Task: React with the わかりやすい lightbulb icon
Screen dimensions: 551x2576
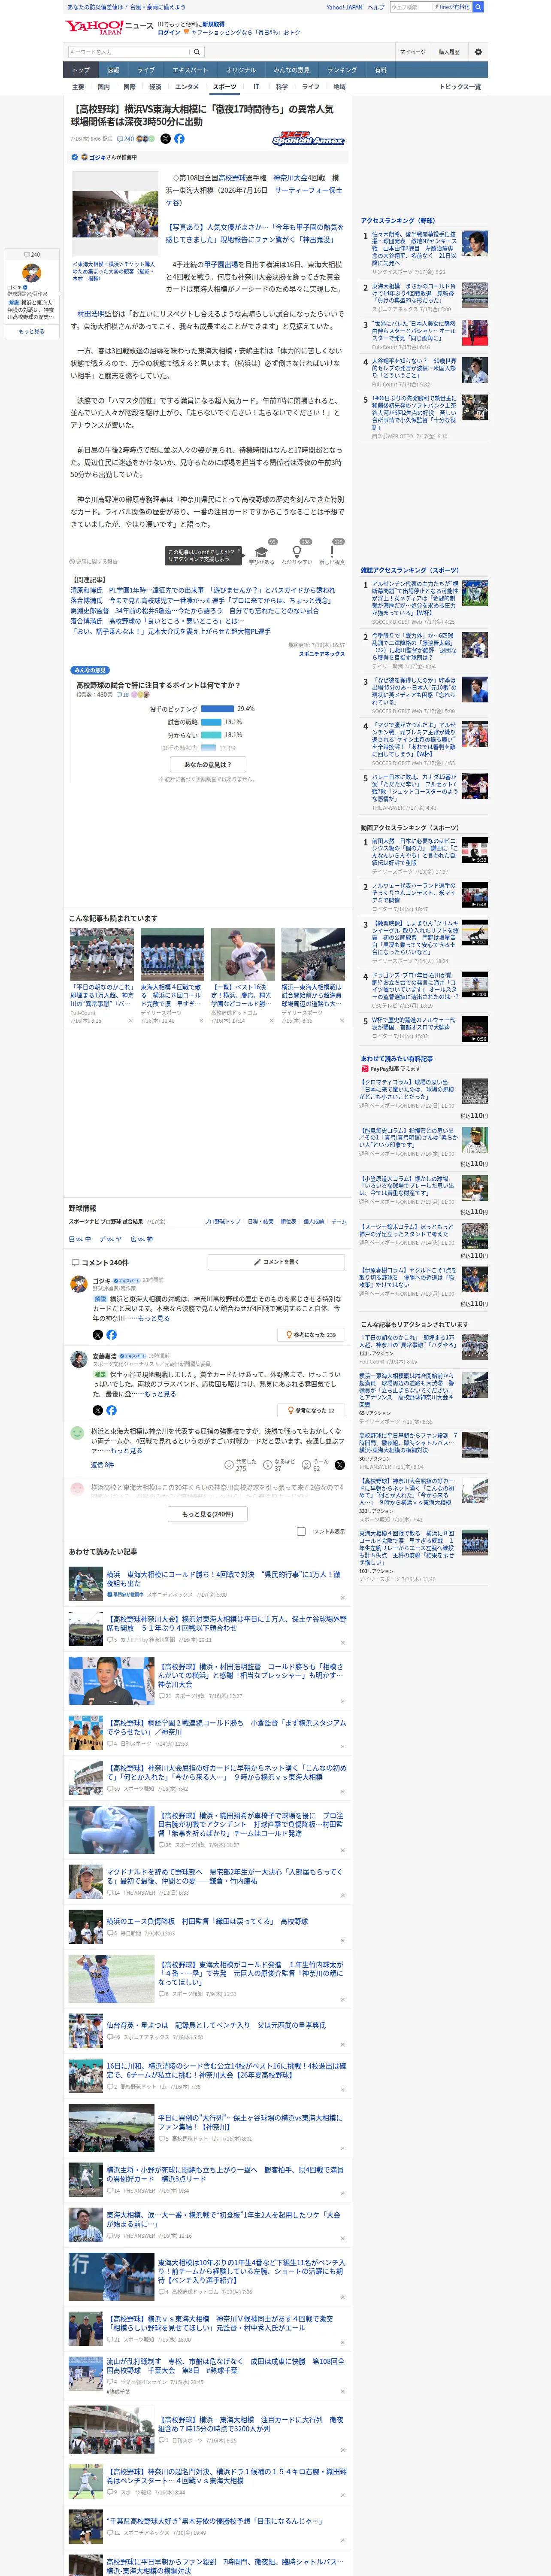Action: [296, 553]
